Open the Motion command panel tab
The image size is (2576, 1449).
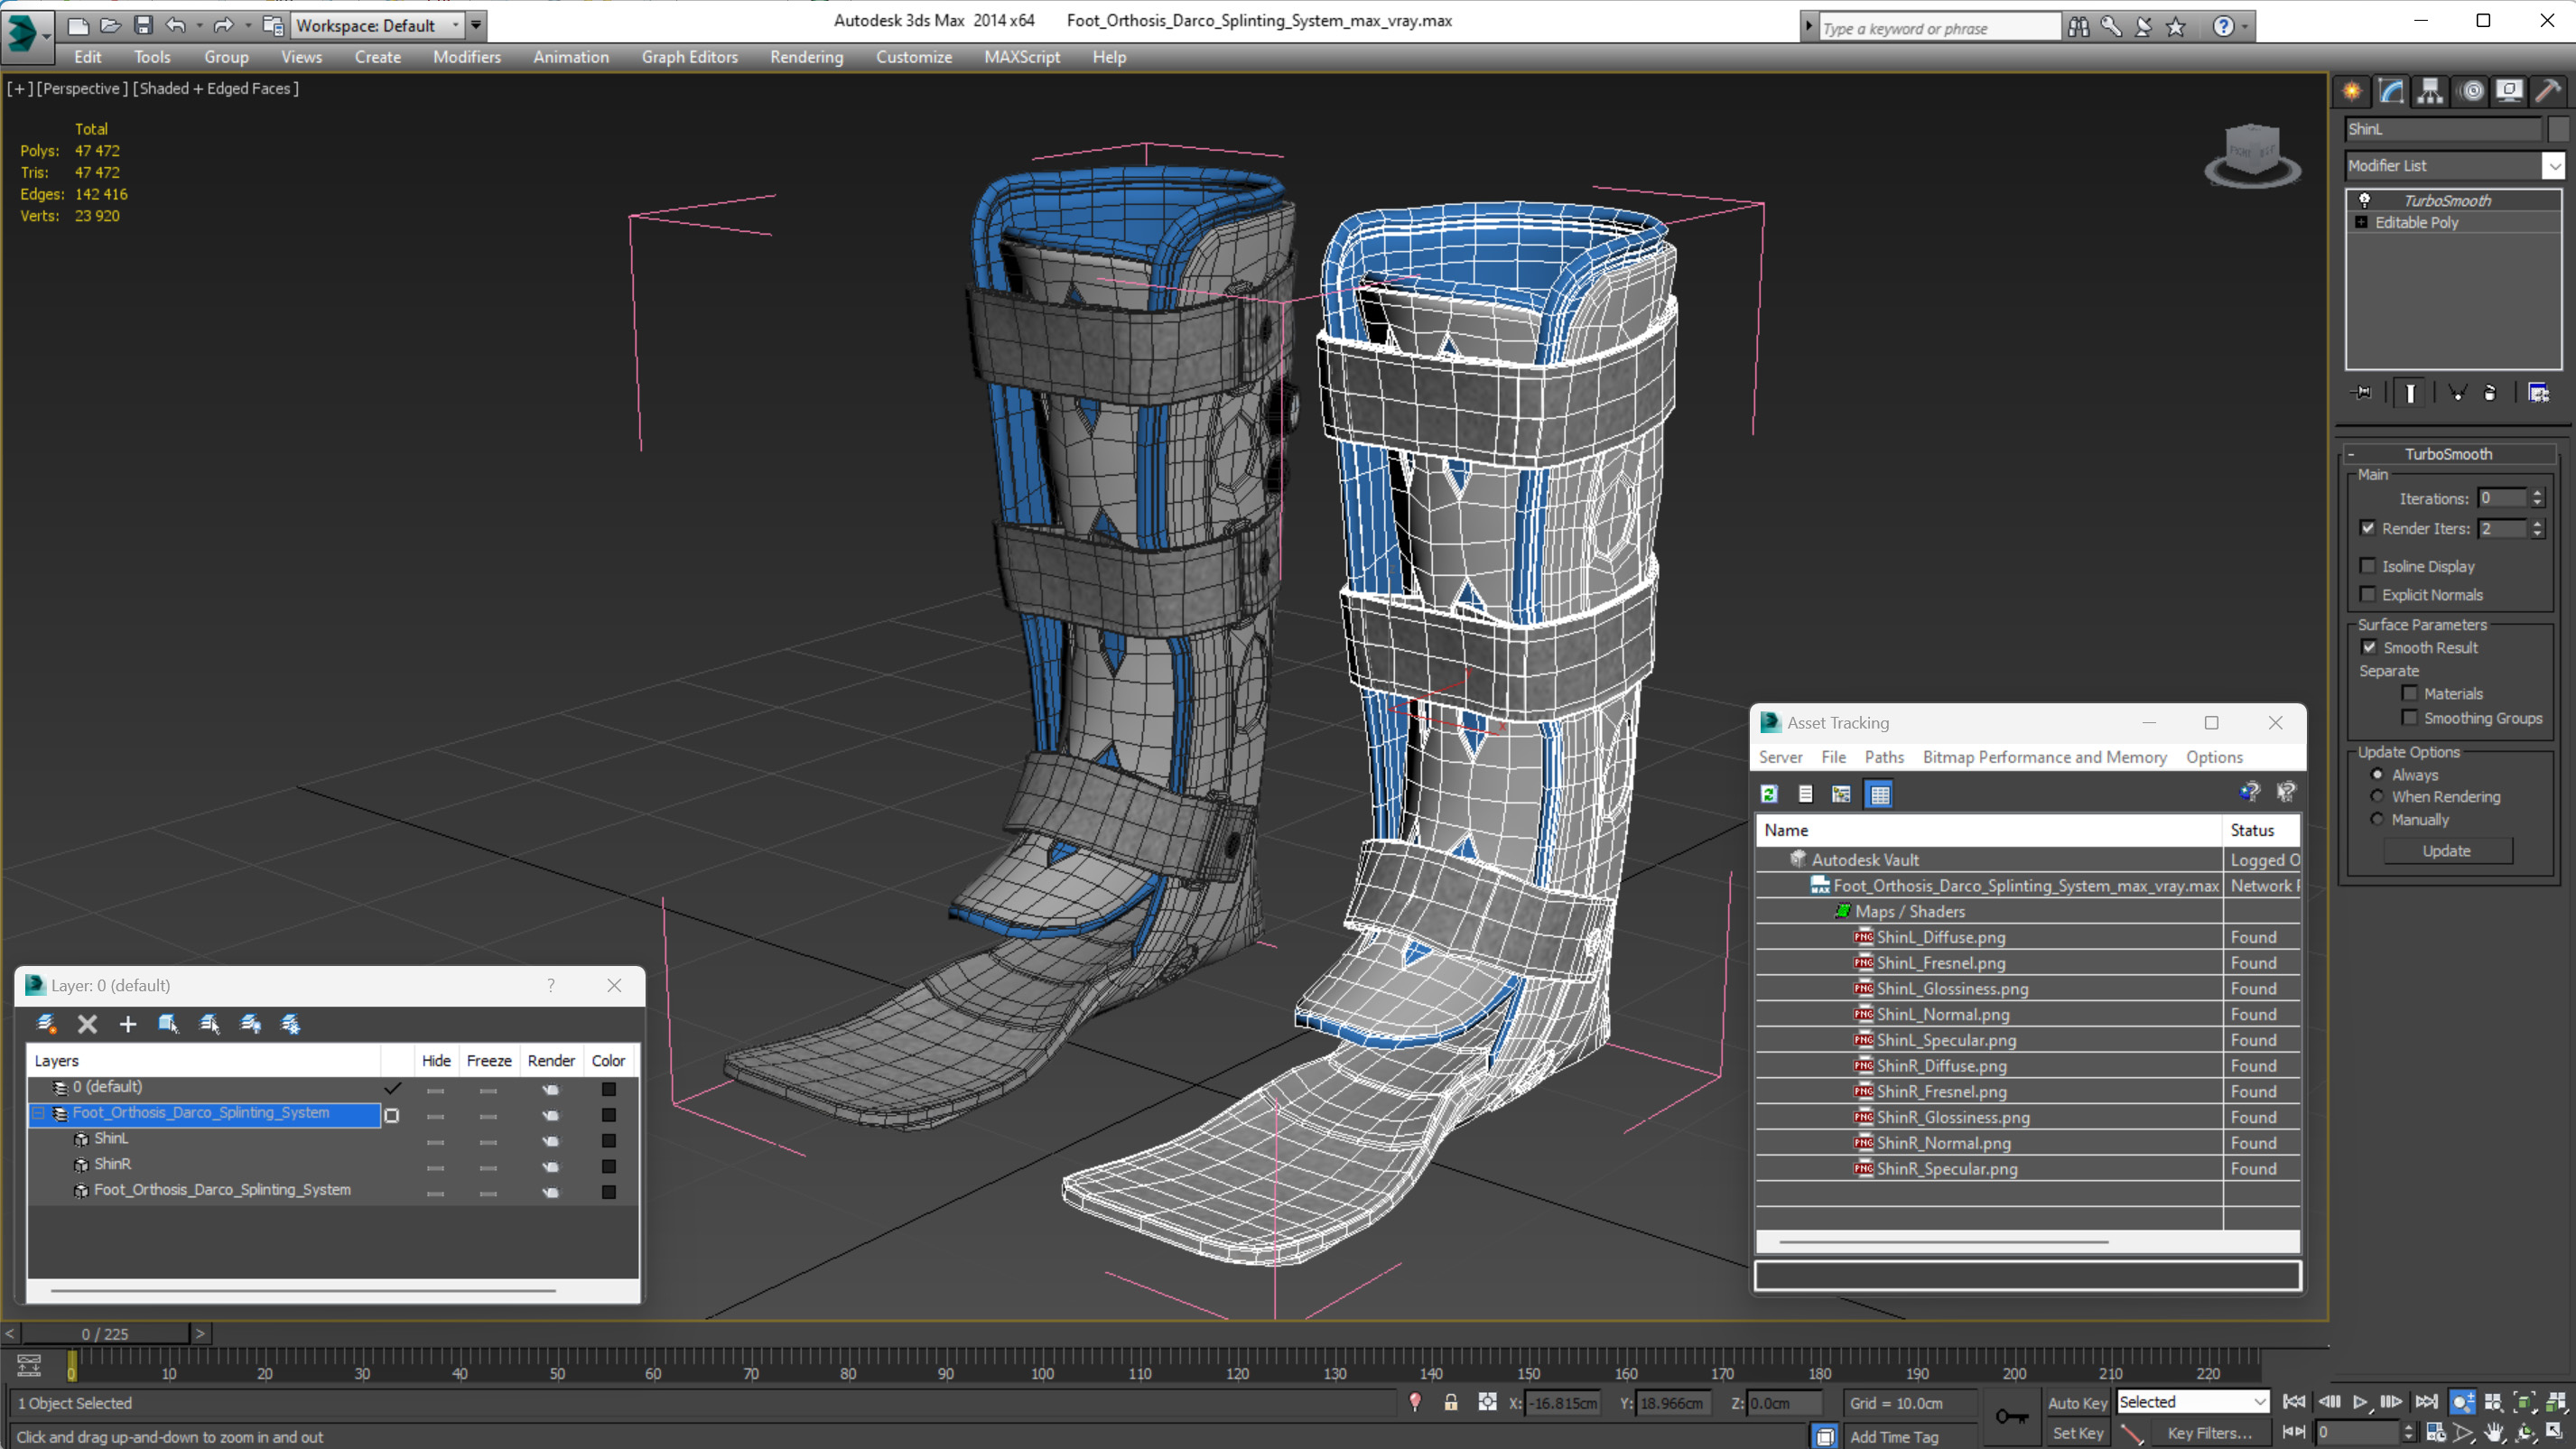pyautogui.click(x=2471, y=92)
